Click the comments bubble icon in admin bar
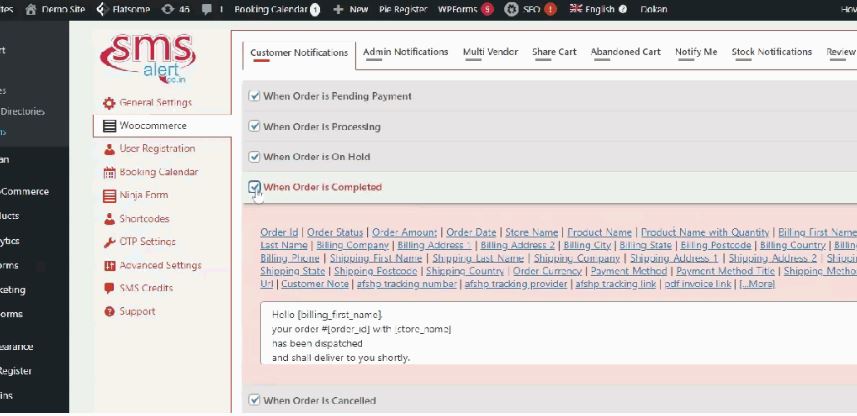Screen dimensions: 857x416 (207, 9)
